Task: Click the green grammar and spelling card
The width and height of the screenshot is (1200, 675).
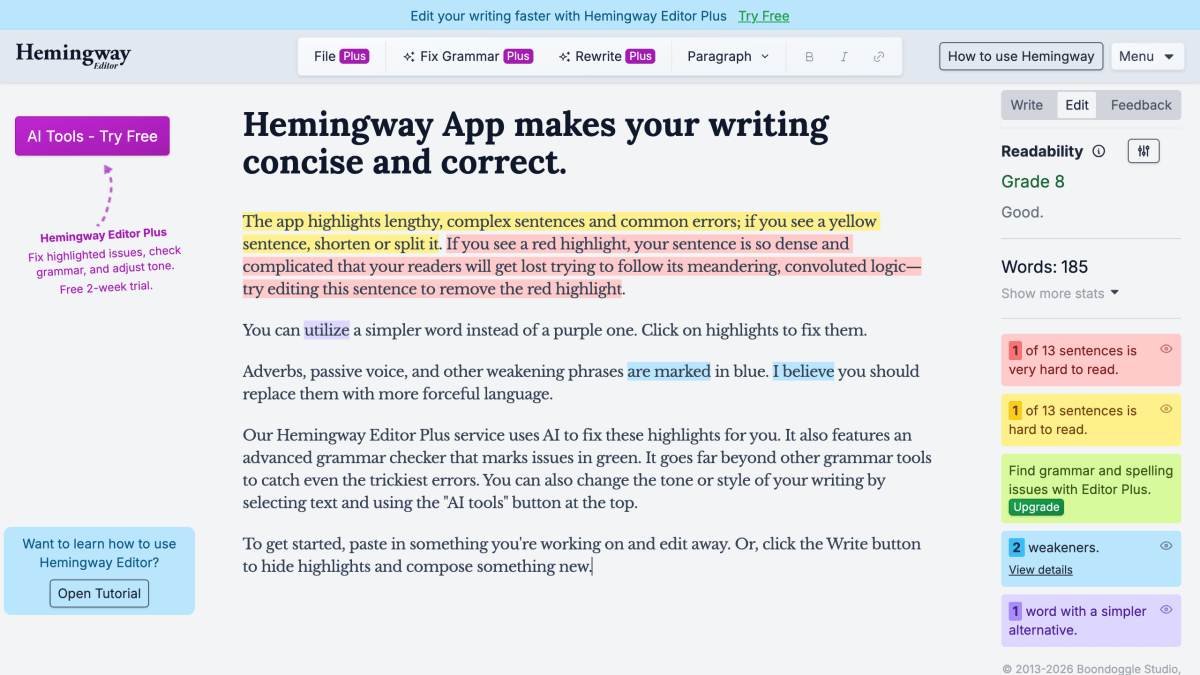Action: point(1091,488)
